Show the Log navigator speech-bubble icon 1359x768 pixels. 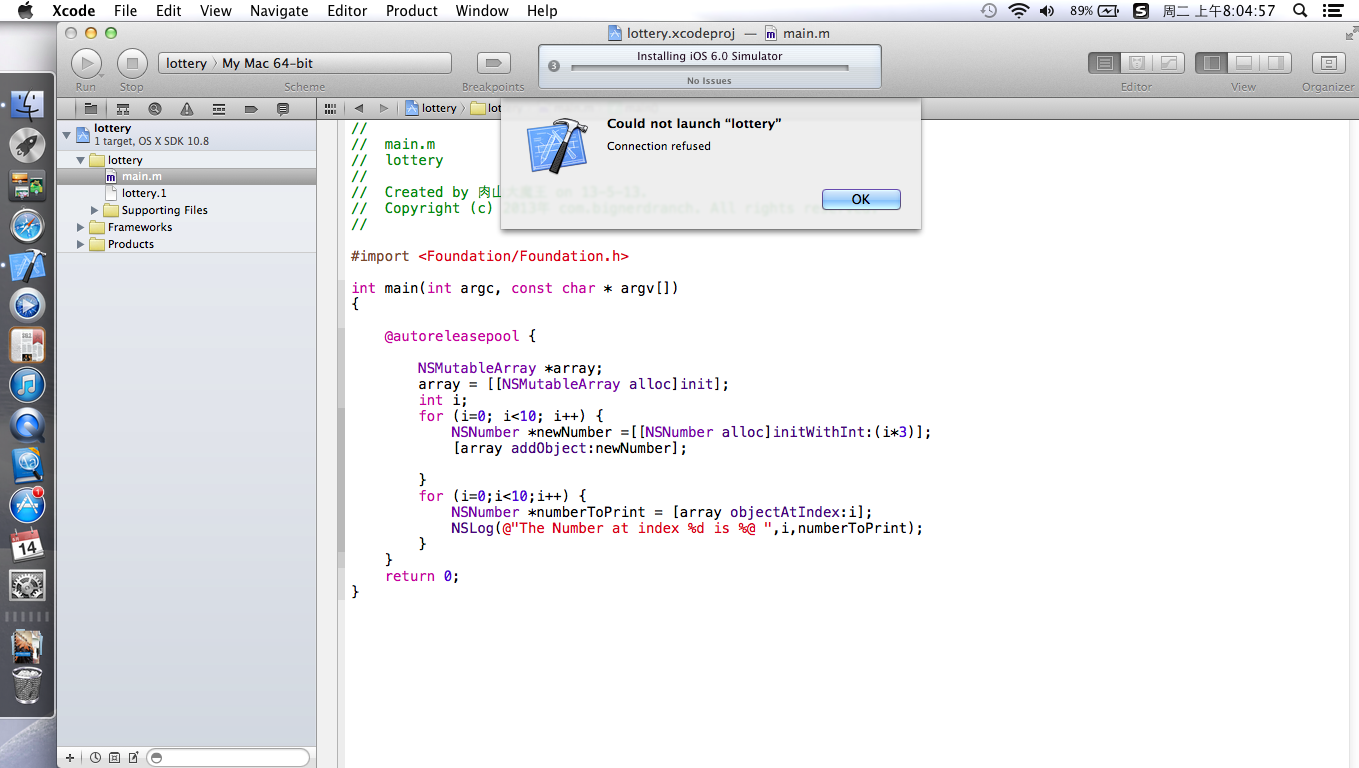coord(283,109)
